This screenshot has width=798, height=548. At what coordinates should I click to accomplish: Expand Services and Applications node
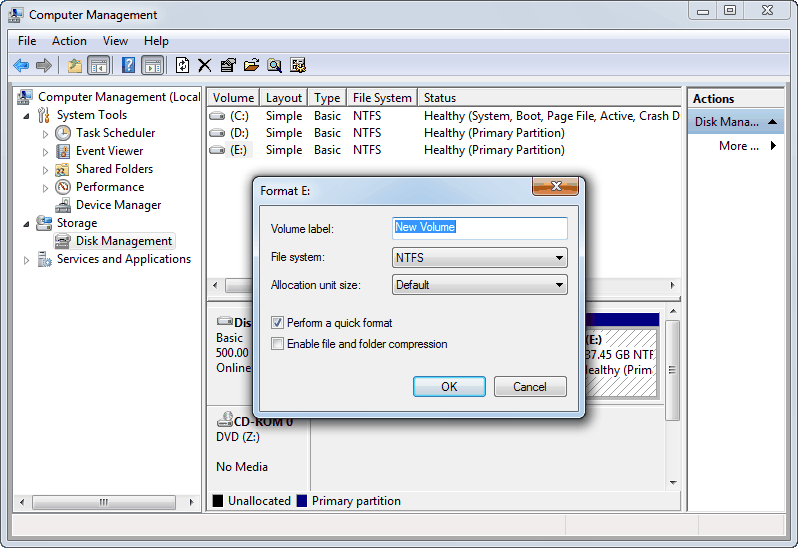[26, 260]
